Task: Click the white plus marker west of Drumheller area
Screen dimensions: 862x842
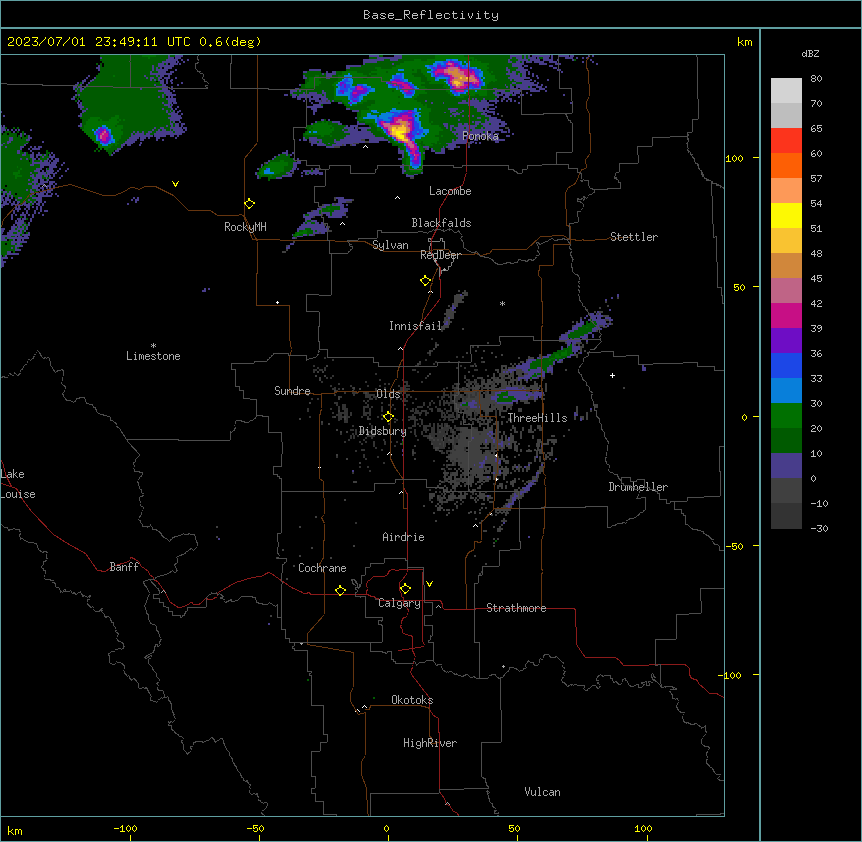Action: [612, 375]
